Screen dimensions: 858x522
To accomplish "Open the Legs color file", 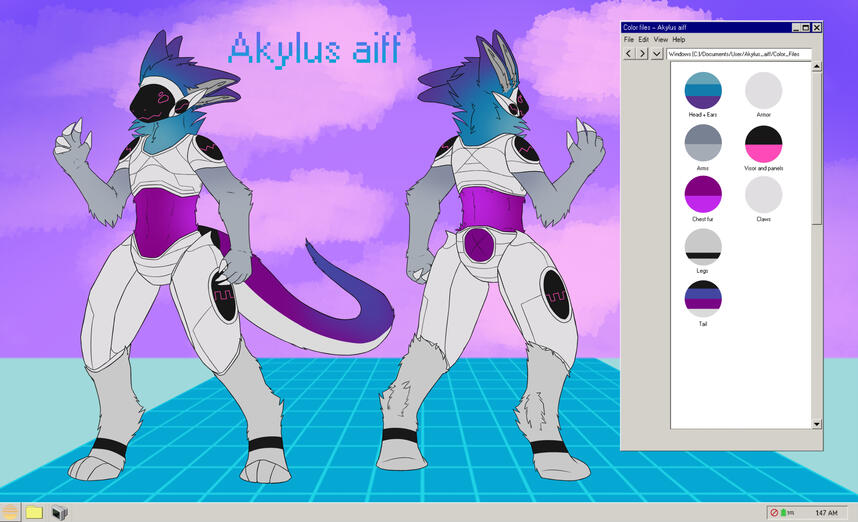I will click(x=703, y=246).
